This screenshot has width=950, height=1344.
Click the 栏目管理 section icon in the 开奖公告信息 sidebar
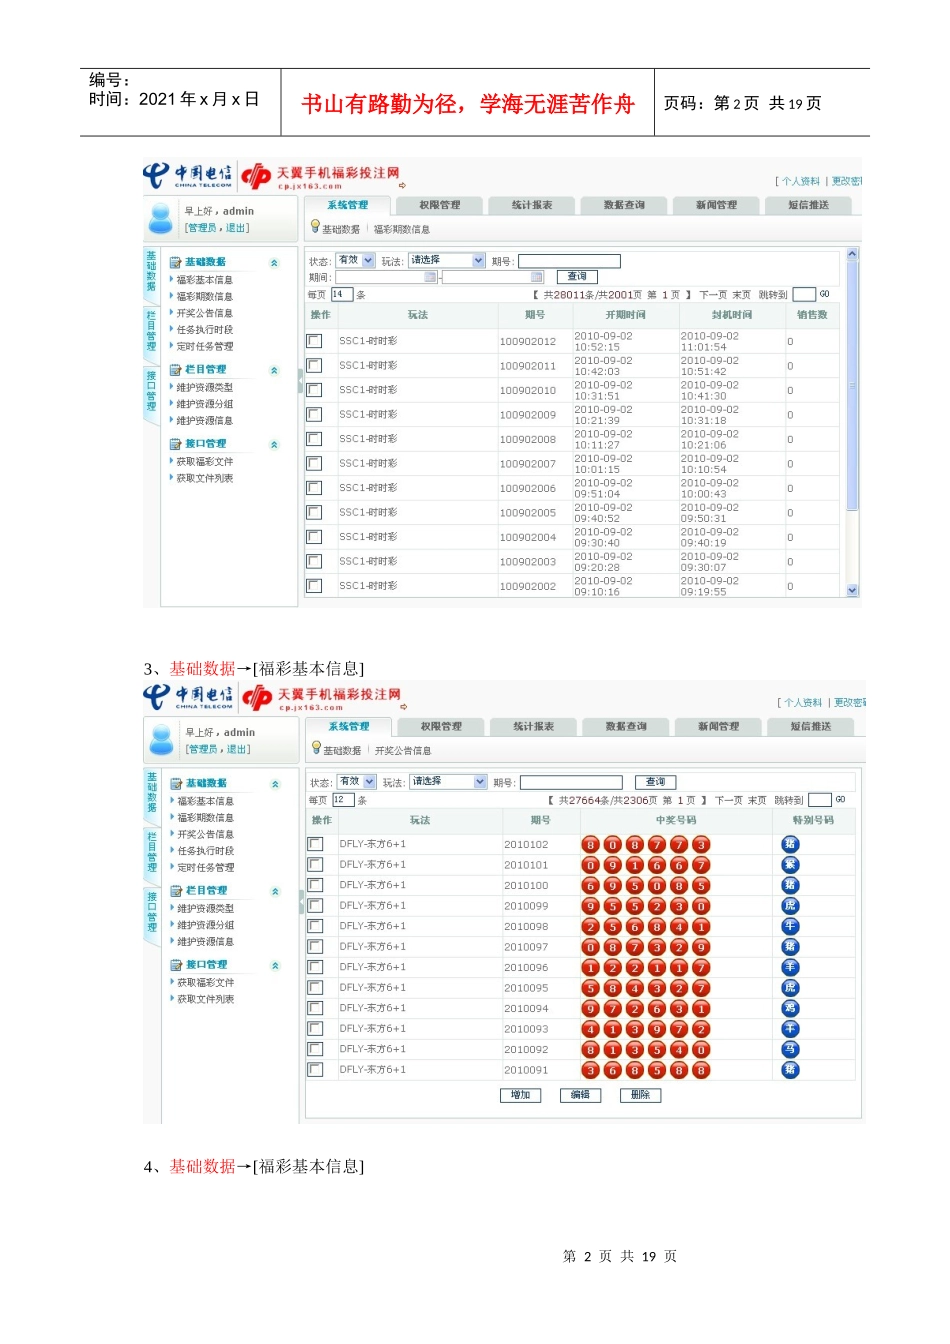176,890
